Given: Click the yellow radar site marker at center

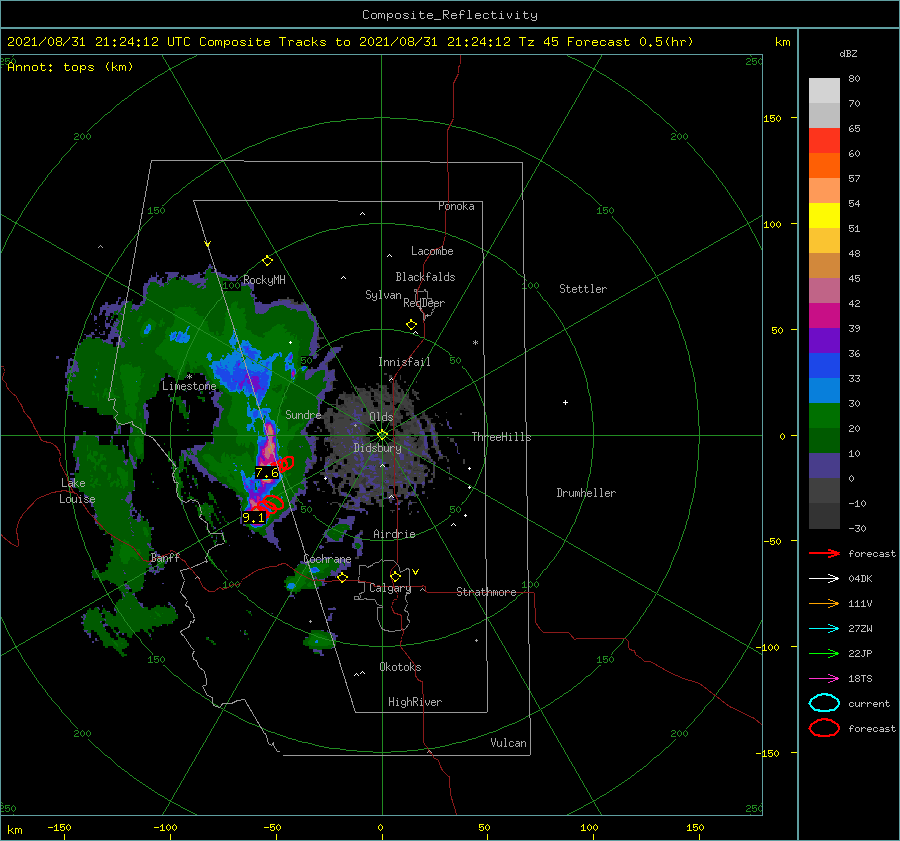Looking at the screenshot, I should tap(382, 435).
